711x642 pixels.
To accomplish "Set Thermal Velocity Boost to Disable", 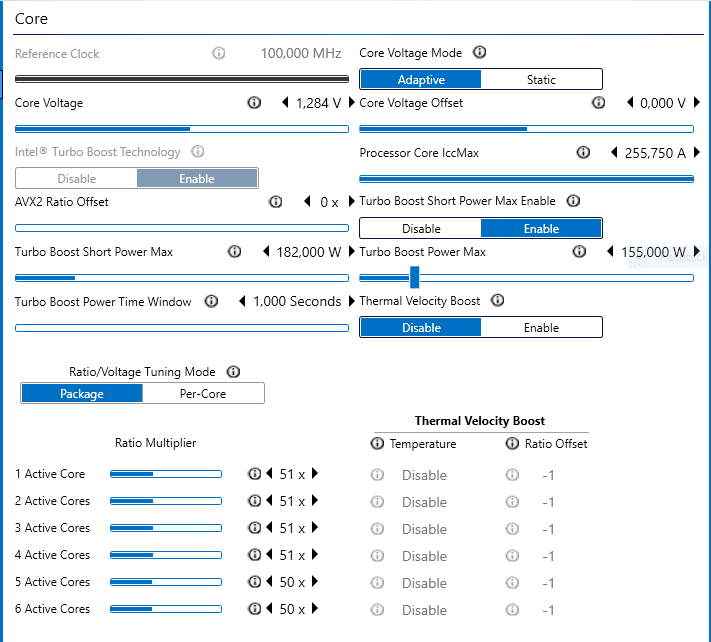I will (x=421, y=327).
